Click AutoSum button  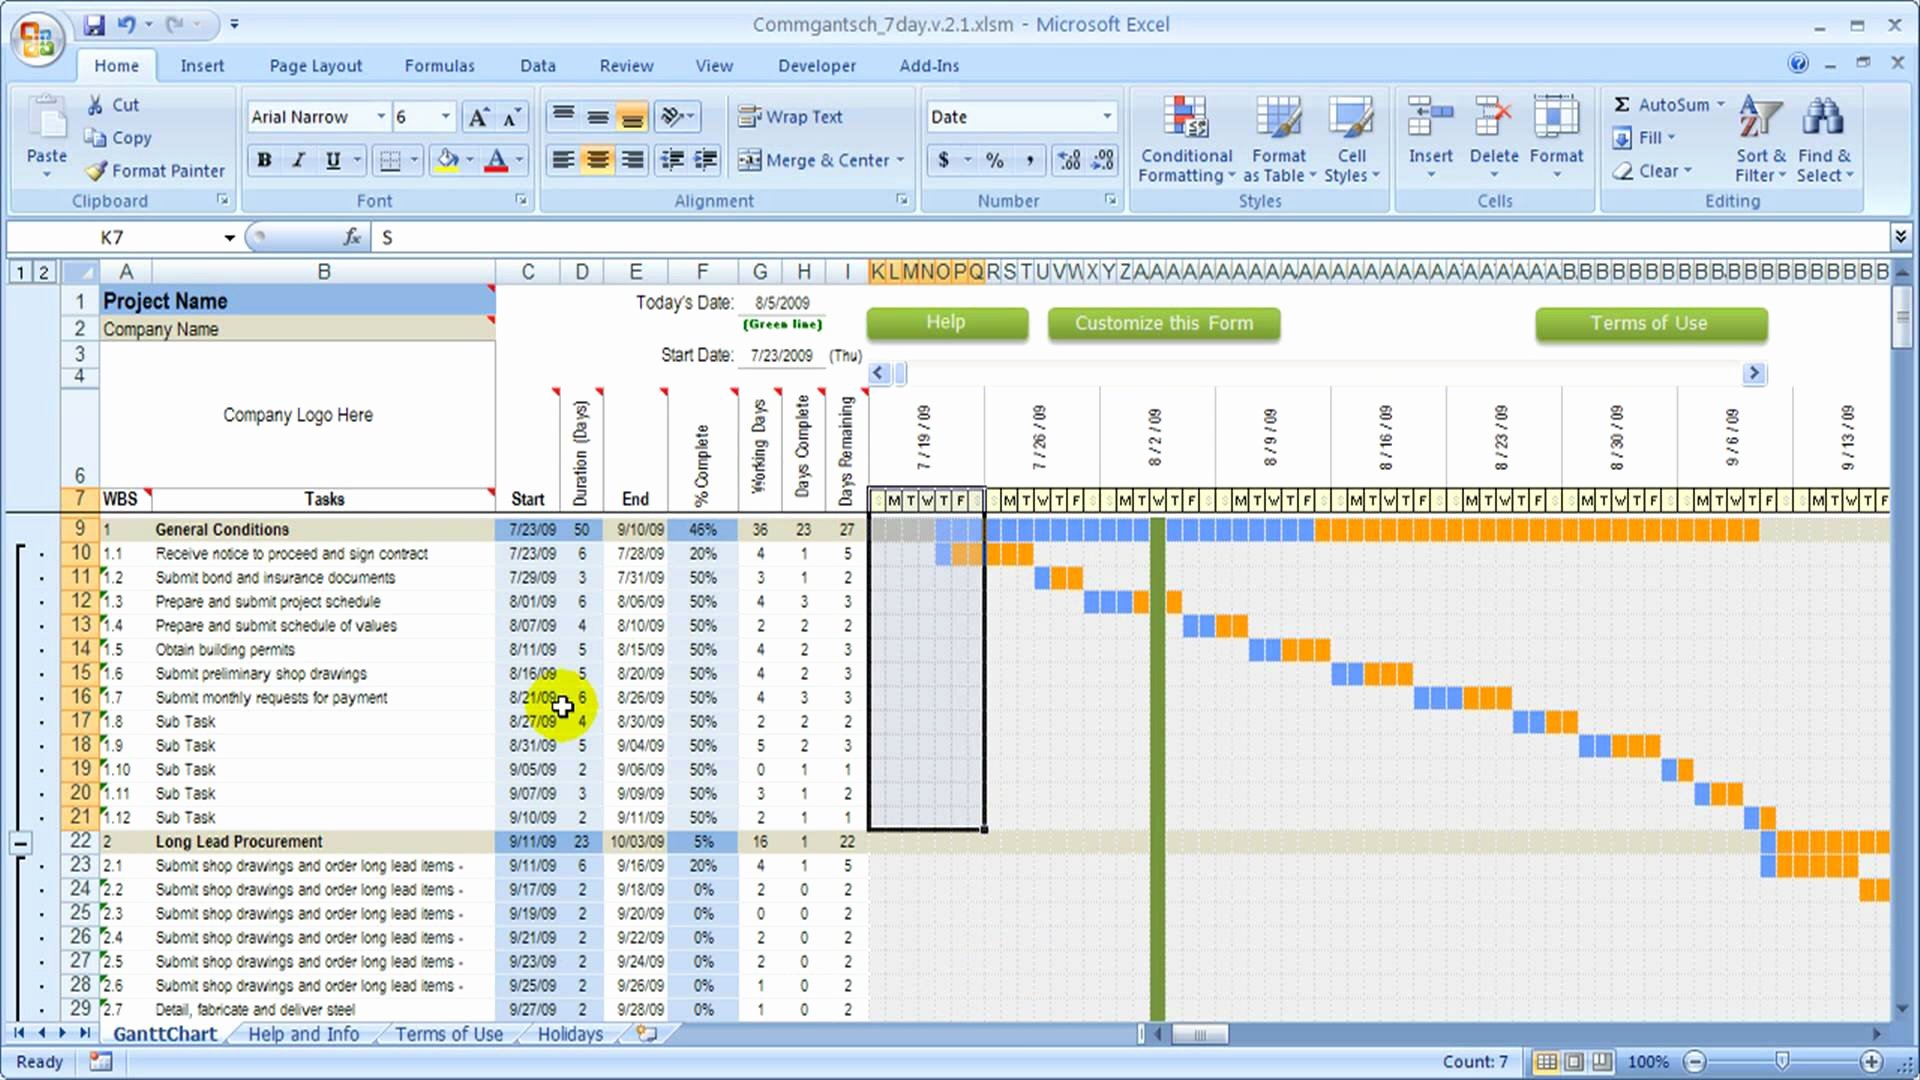1661,105
